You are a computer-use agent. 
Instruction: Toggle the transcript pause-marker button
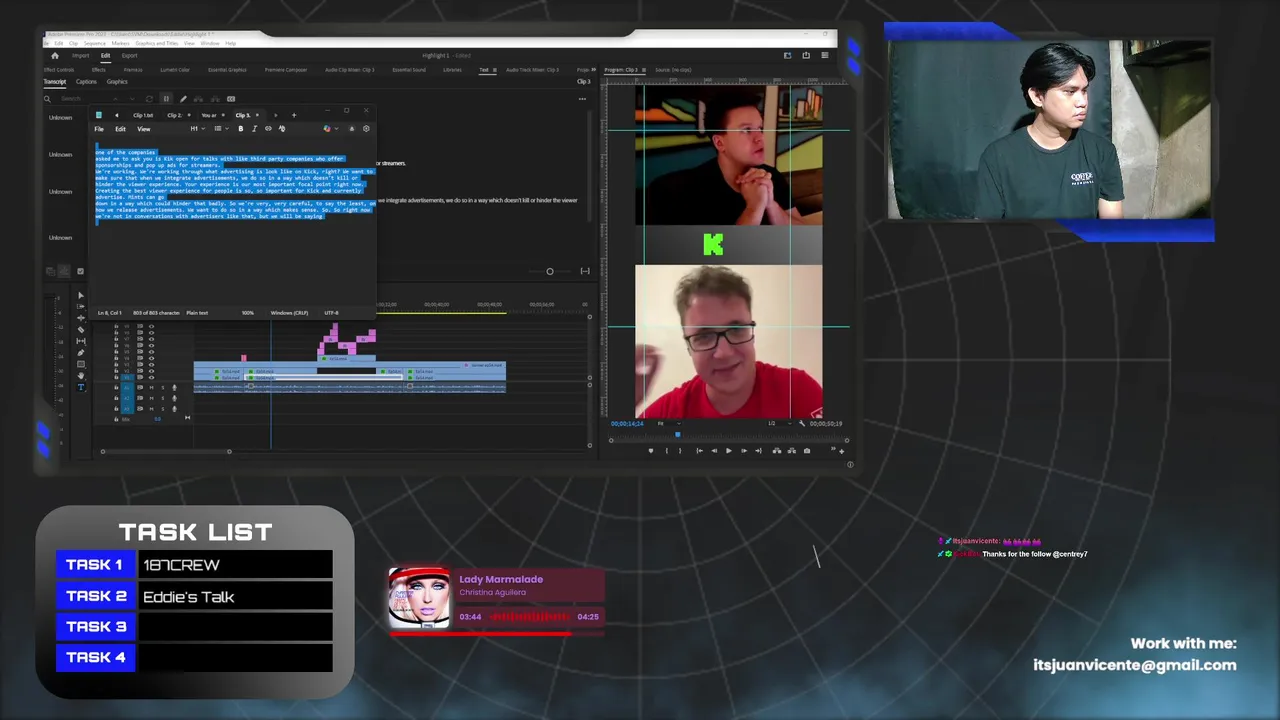(166, 99)
